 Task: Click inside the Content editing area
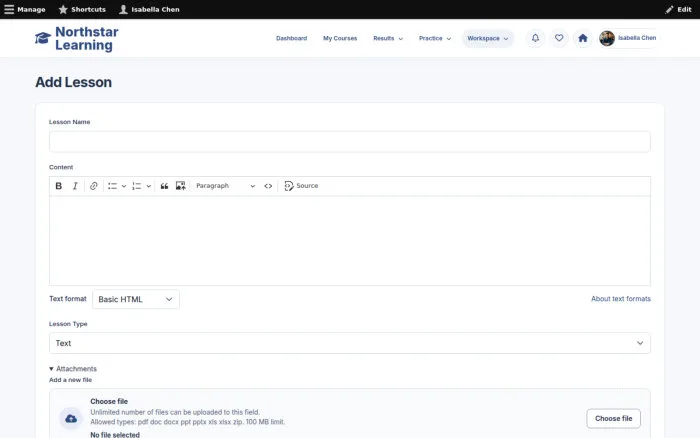(350, 241)
